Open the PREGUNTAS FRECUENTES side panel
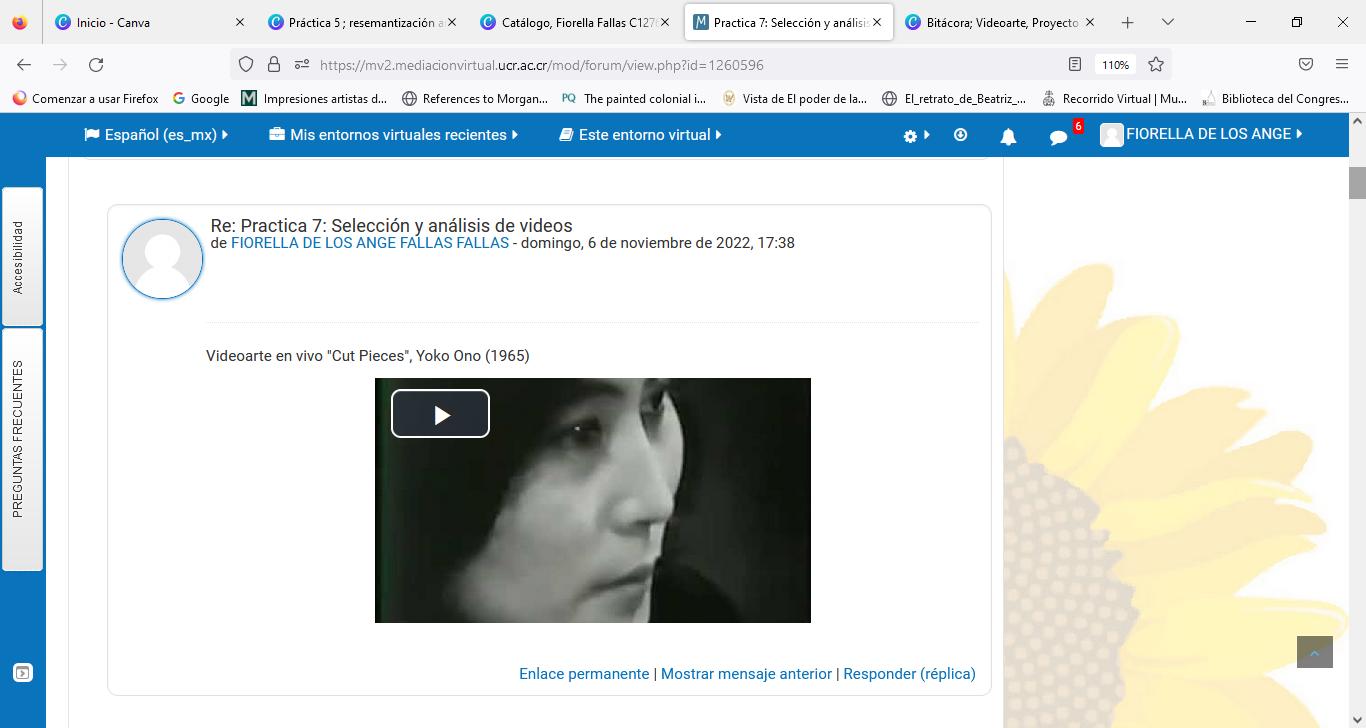 pyautogui.click(x=22, y=449)
